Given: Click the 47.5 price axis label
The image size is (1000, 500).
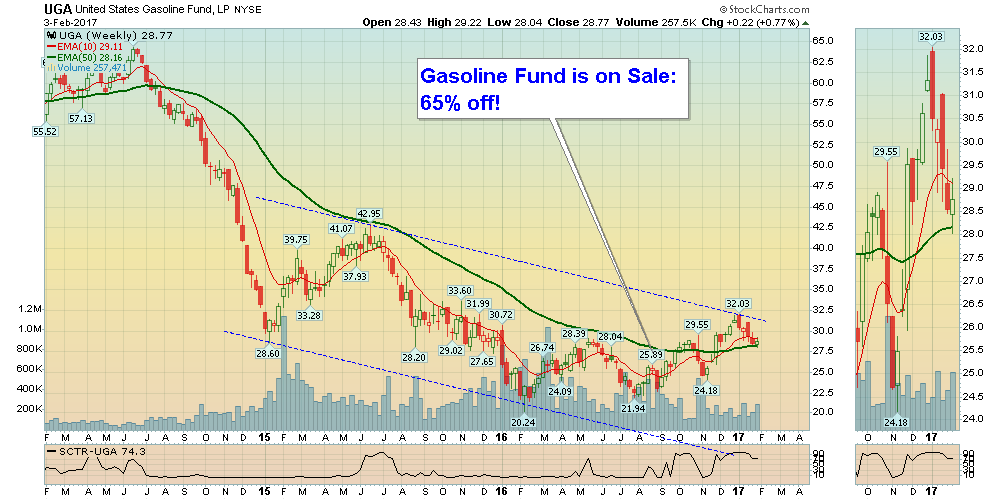Looking at the screenshot, I should pos(825,186).
